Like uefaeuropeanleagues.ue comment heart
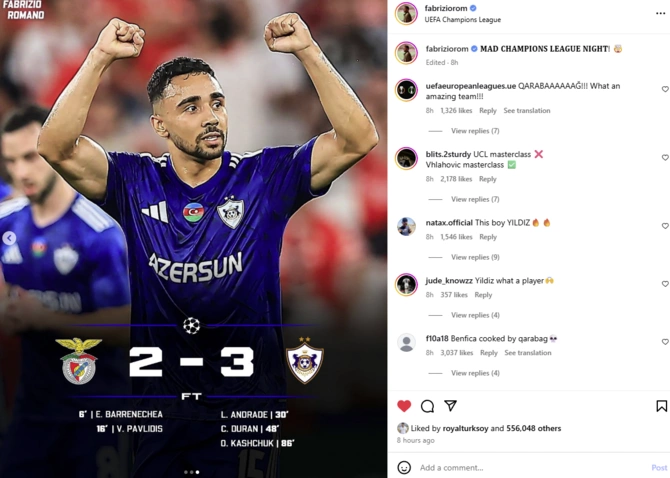Image resolution: width=670 pixels, height=478 pixels. point(665,89)
